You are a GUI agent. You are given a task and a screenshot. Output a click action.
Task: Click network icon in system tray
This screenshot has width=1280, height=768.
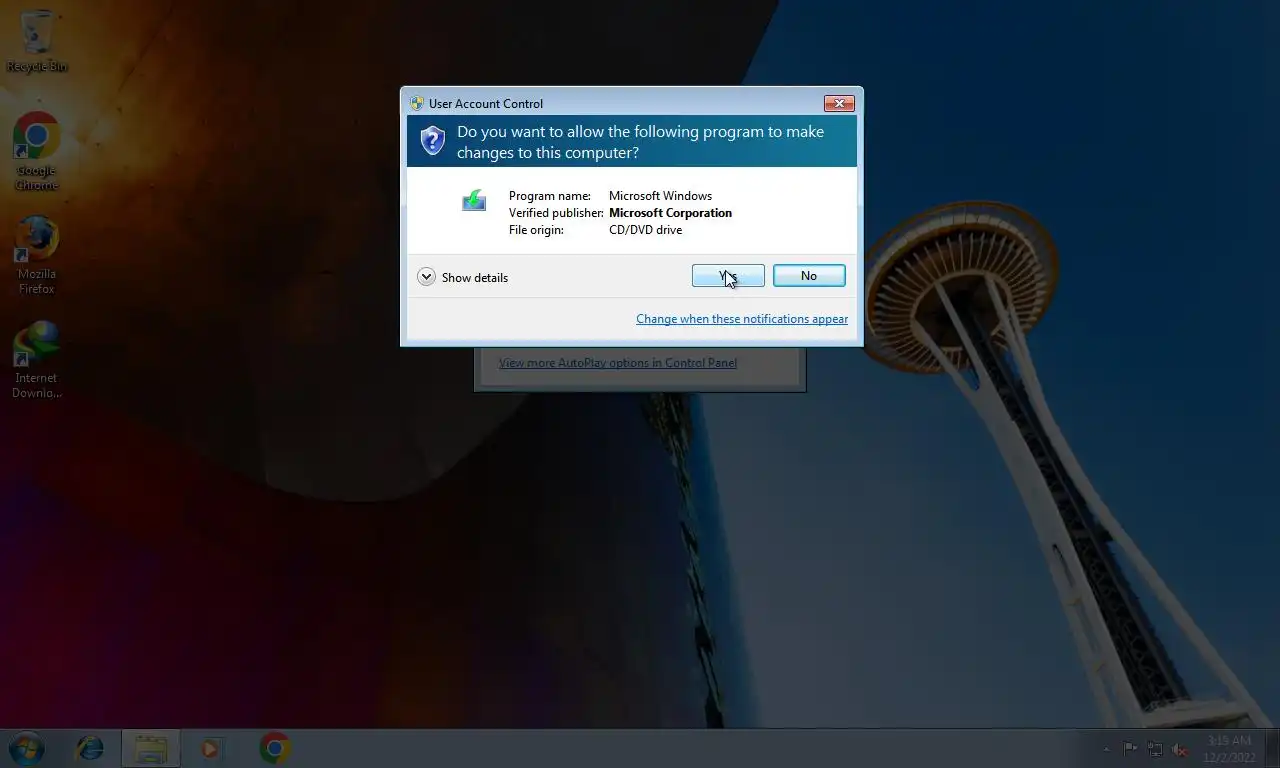(x=1155, y=749)
